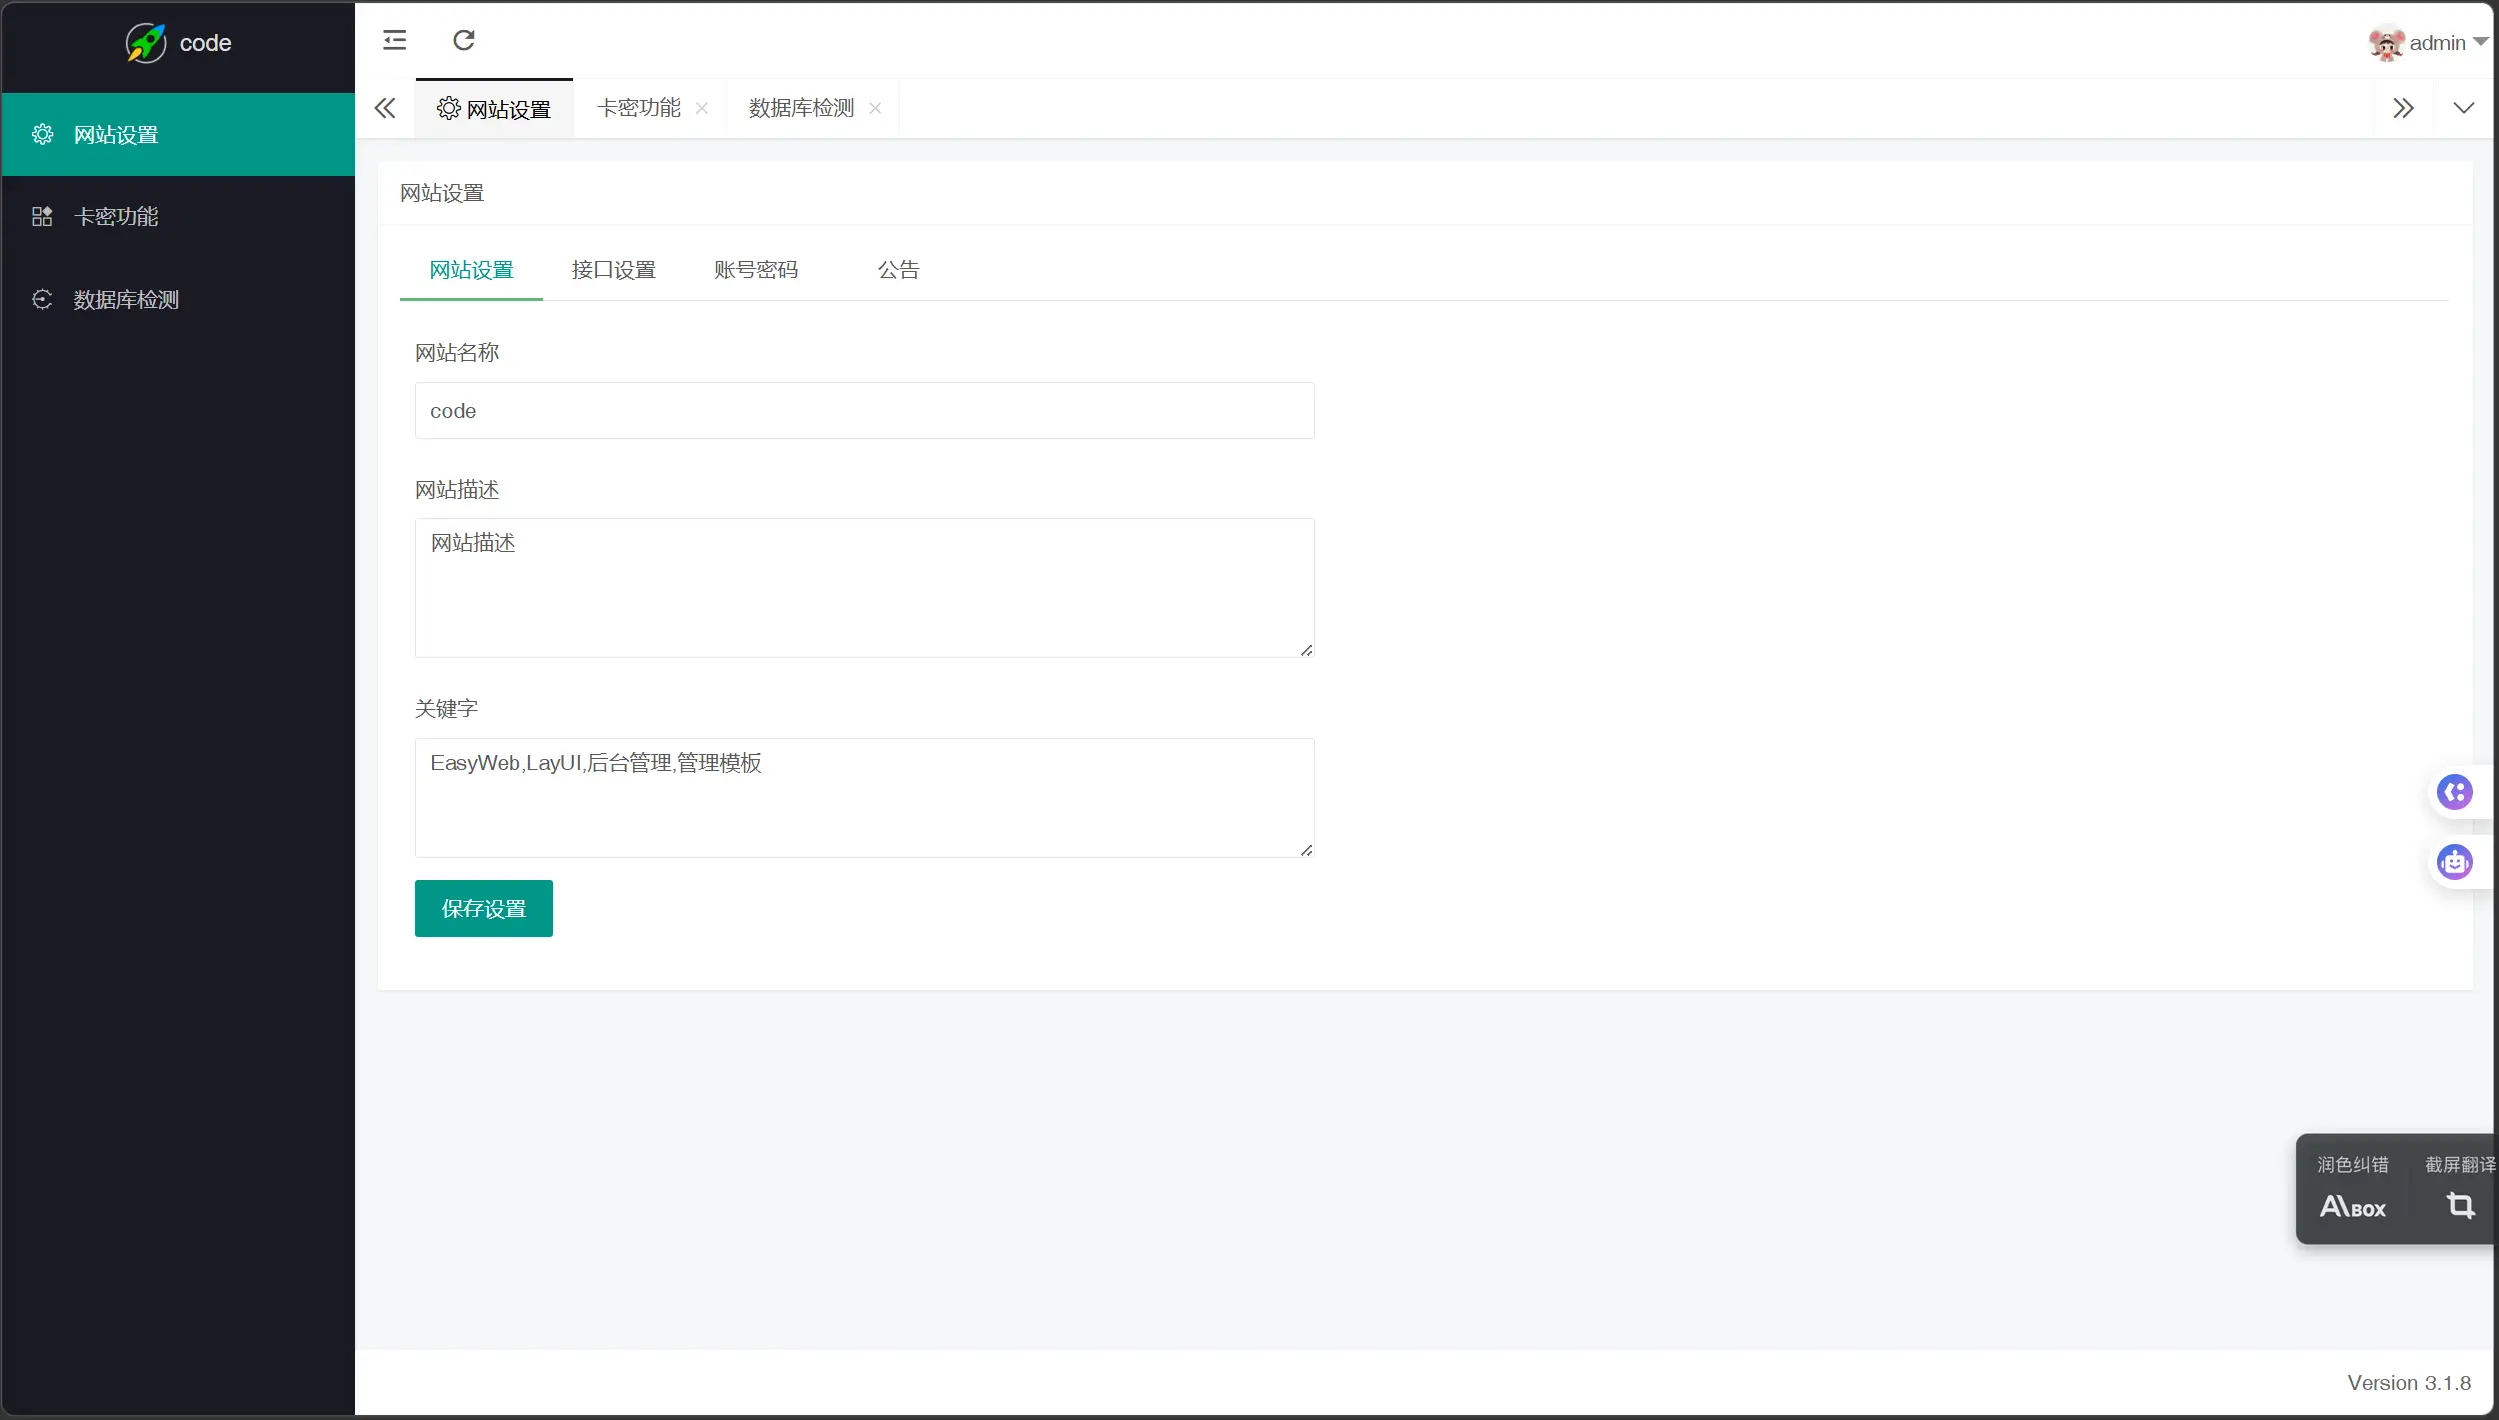This screenshot has height=1420, width=2499.
Task: Click the 保存设置 button
Action: click(483, 908)
